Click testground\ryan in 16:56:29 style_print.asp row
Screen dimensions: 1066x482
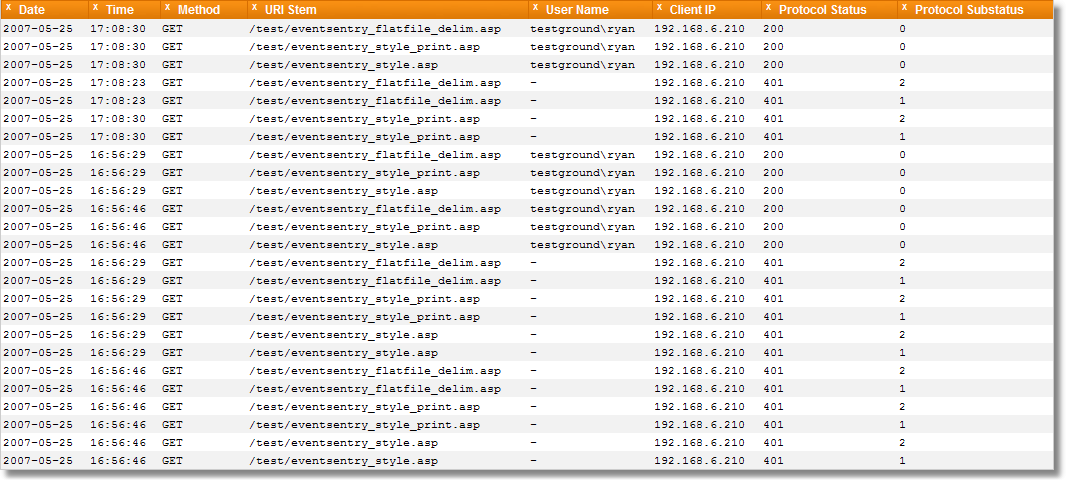tap(583, 173)
